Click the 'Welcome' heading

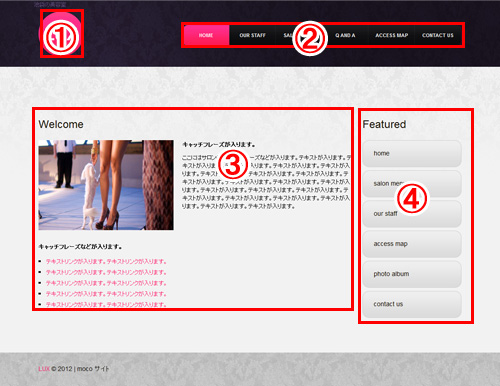(61, 124)
